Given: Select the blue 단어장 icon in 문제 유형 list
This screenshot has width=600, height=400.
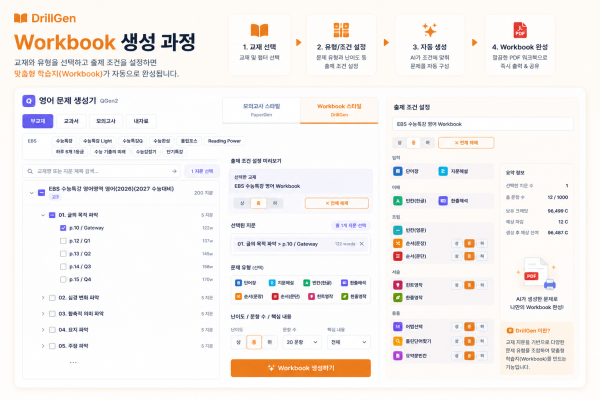Looking at the screenshot, I should coord(238,282).
